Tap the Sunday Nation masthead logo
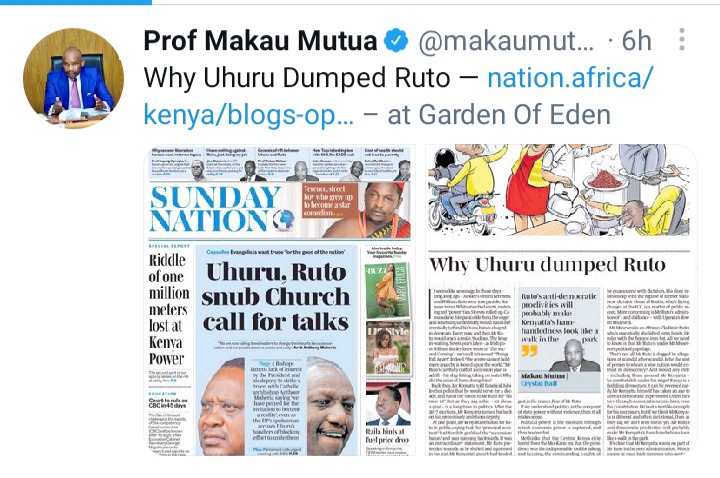Image resolution: width=720 pixels, height=478 pixels. (x=222, y=209)
